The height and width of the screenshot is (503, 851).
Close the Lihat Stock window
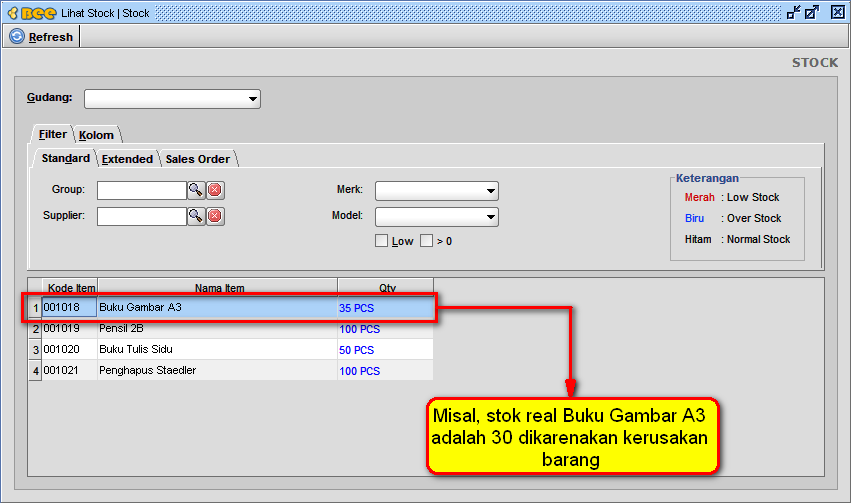point(838,12)
